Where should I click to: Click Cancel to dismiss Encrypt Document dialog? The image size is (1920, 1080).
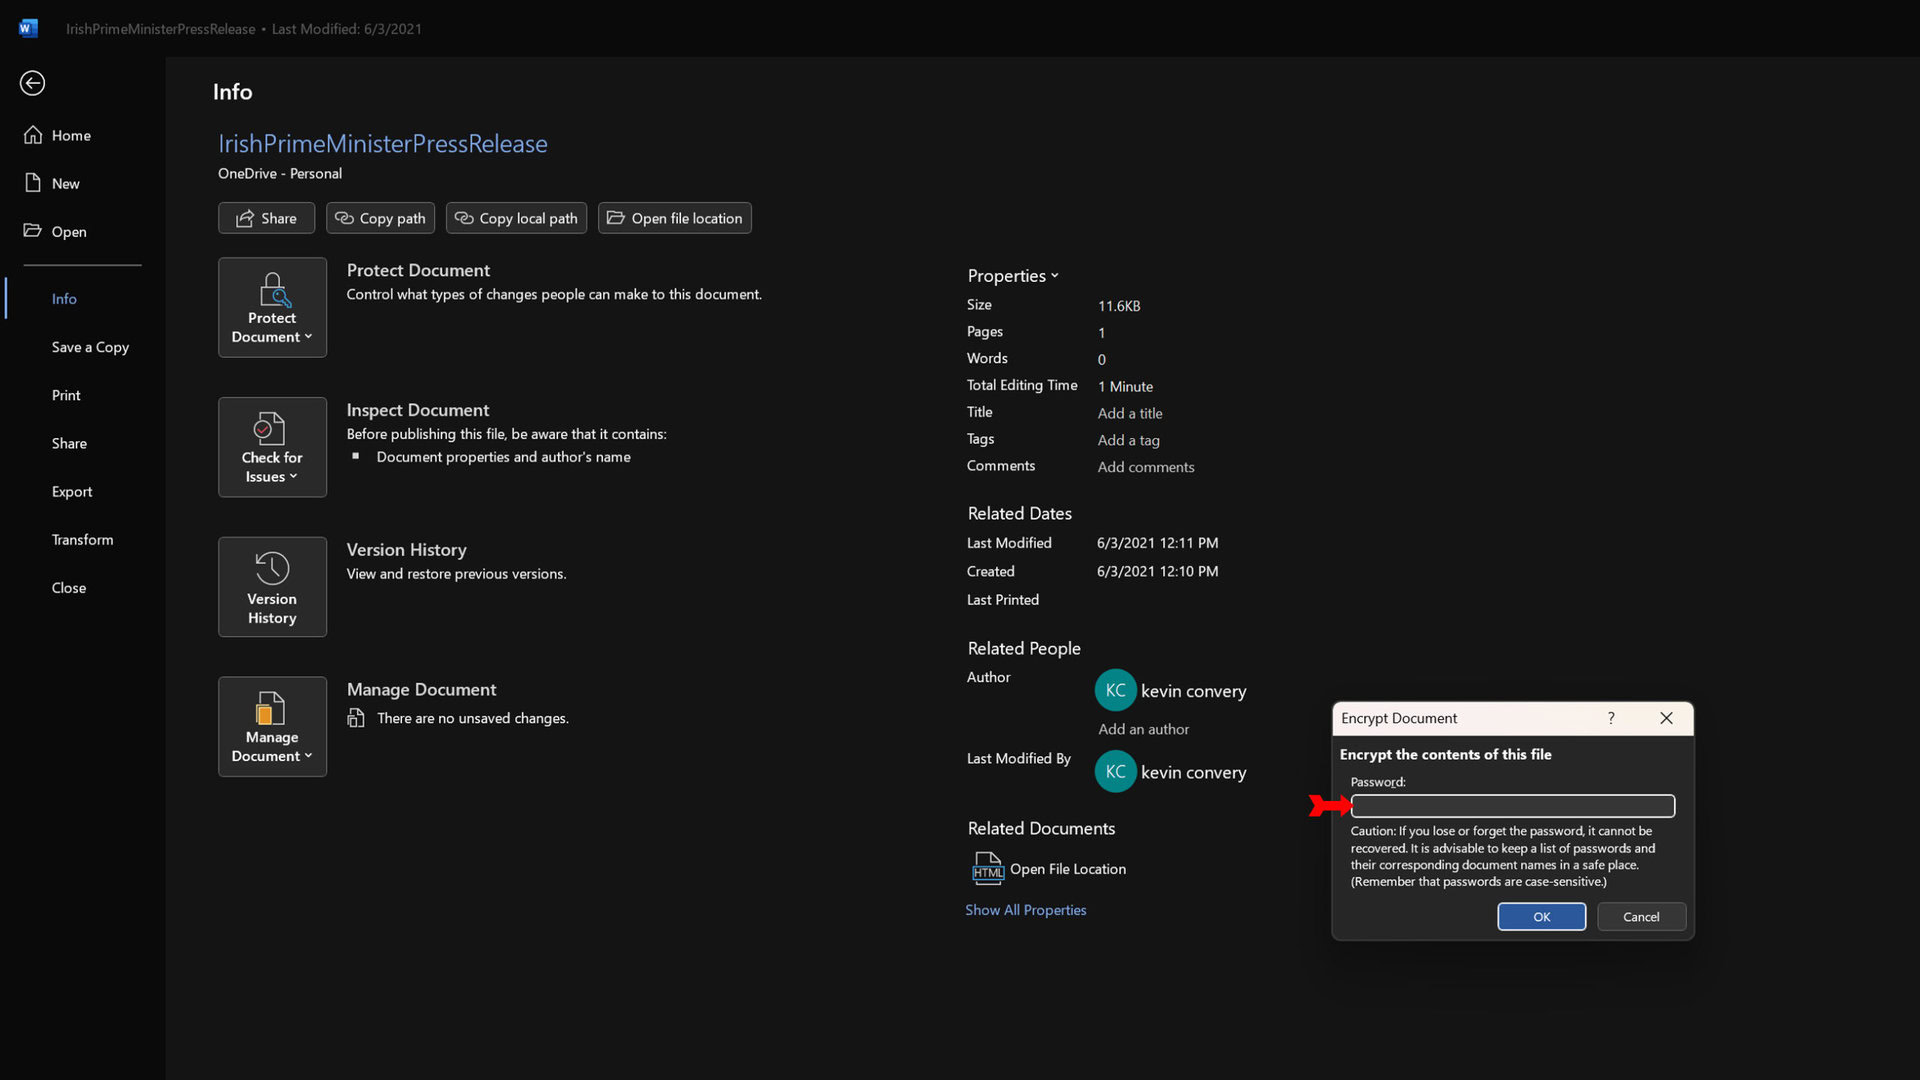(1640, 916)
